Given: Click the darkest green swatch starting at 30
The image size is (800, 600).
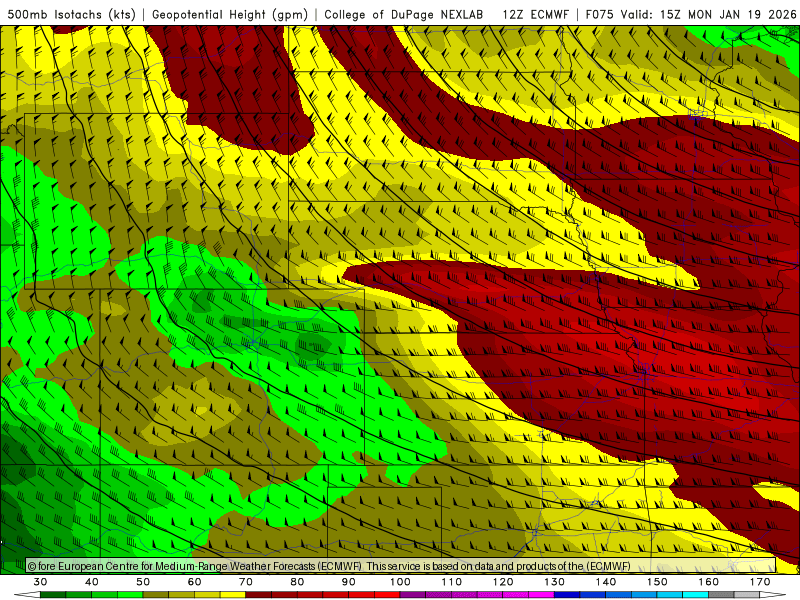Looking at the screenshot, I should 53,596.
